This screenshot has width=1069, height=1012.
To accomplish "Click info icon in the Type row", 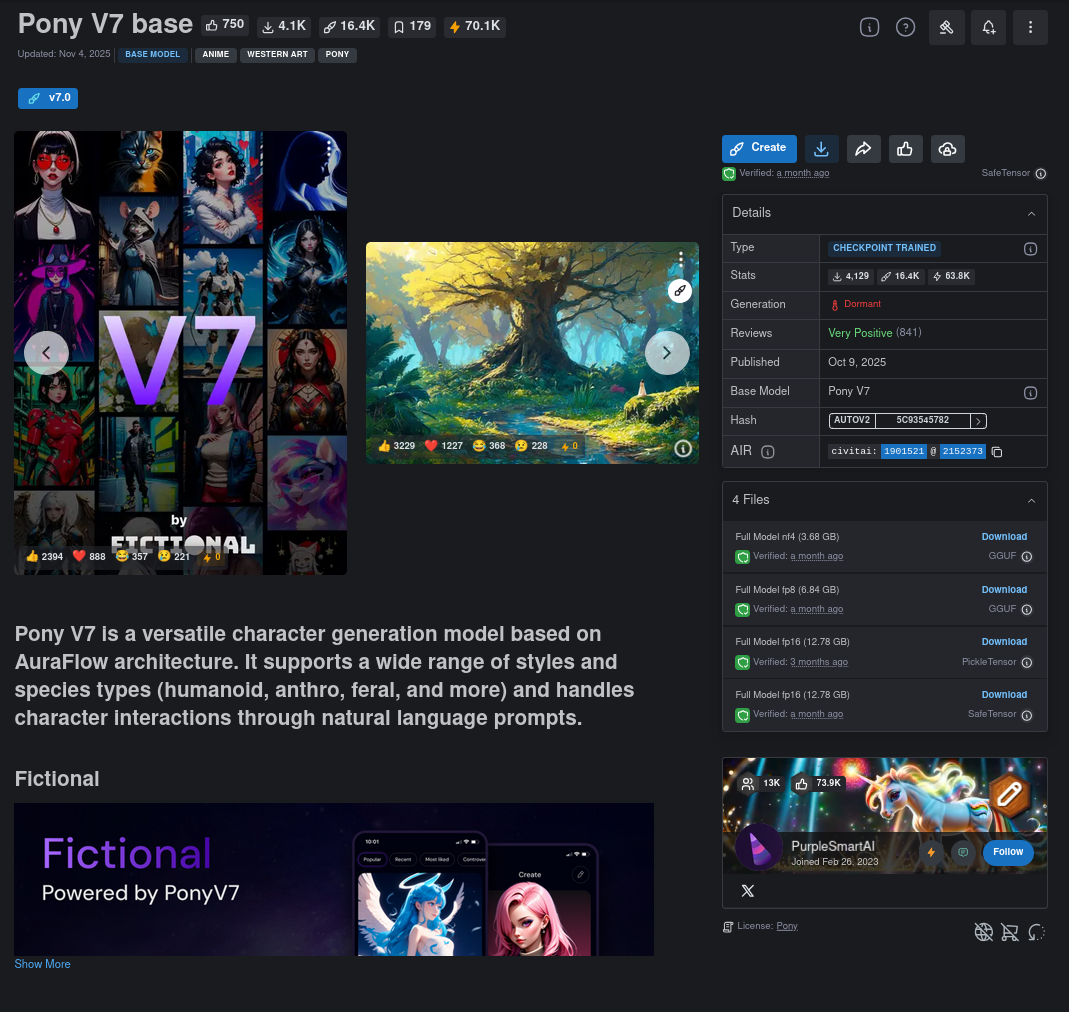I will 1030,249.
